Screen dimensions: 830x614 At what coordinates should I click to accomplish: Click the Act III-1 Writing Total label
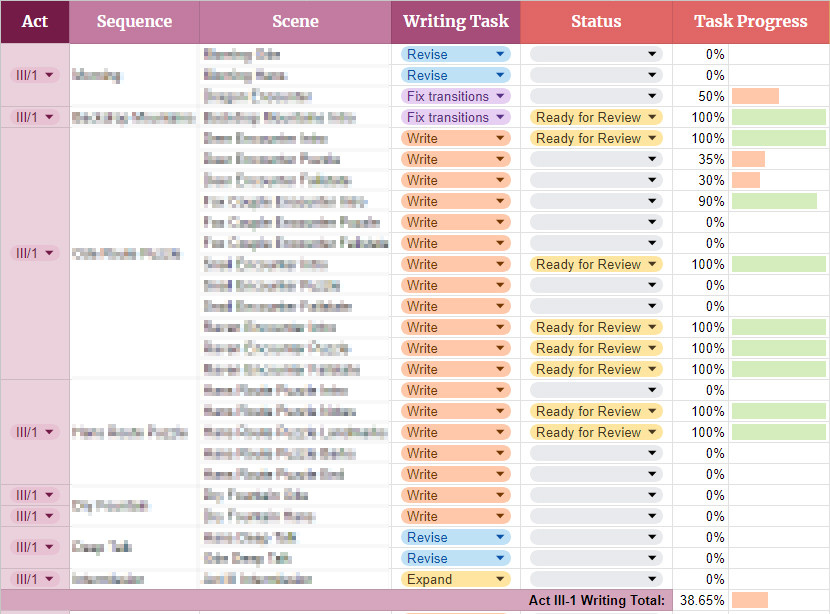[x=596, y=600]
